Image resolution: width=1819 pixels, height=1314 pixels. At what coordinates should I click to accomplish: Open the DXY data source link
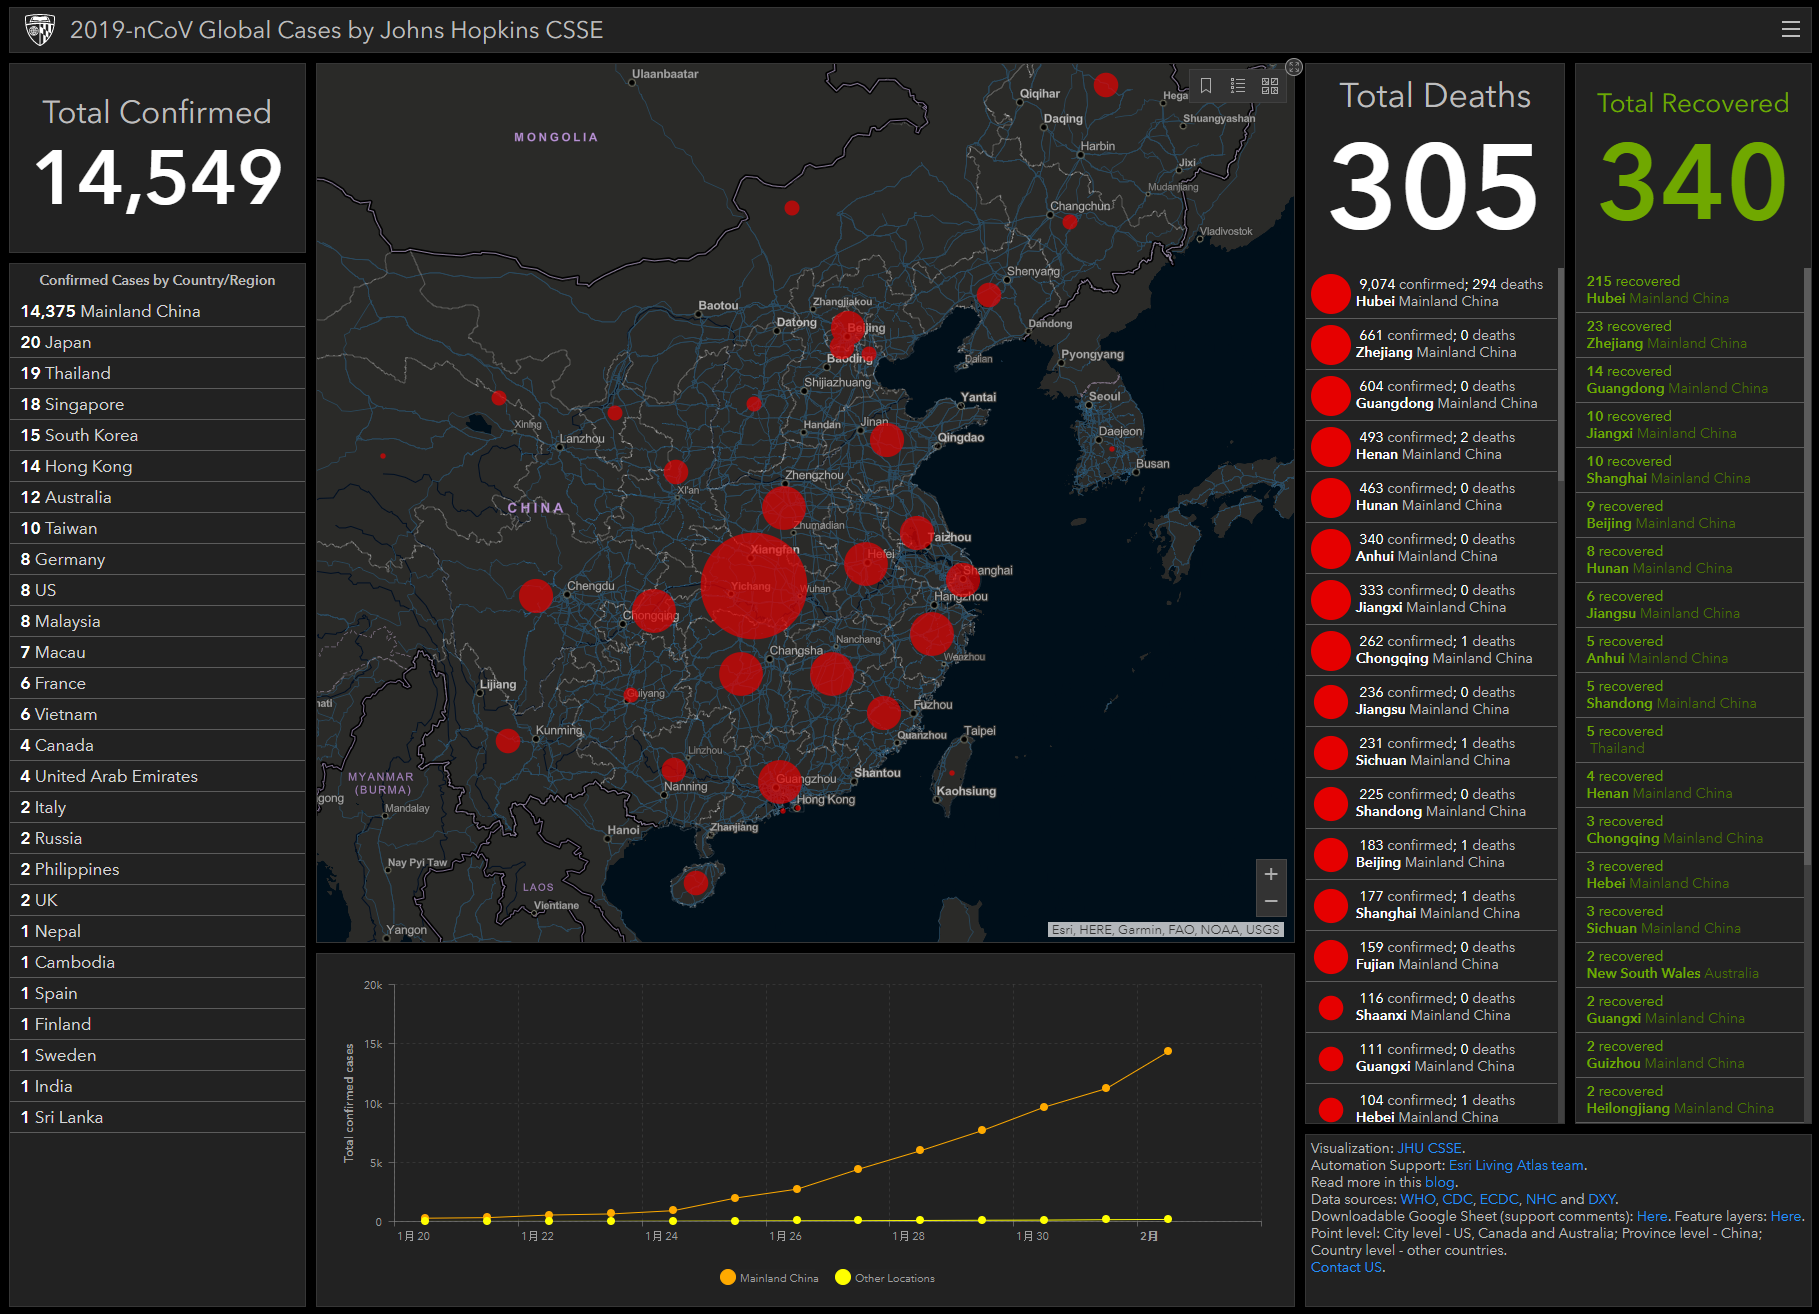[1601, 1199]
